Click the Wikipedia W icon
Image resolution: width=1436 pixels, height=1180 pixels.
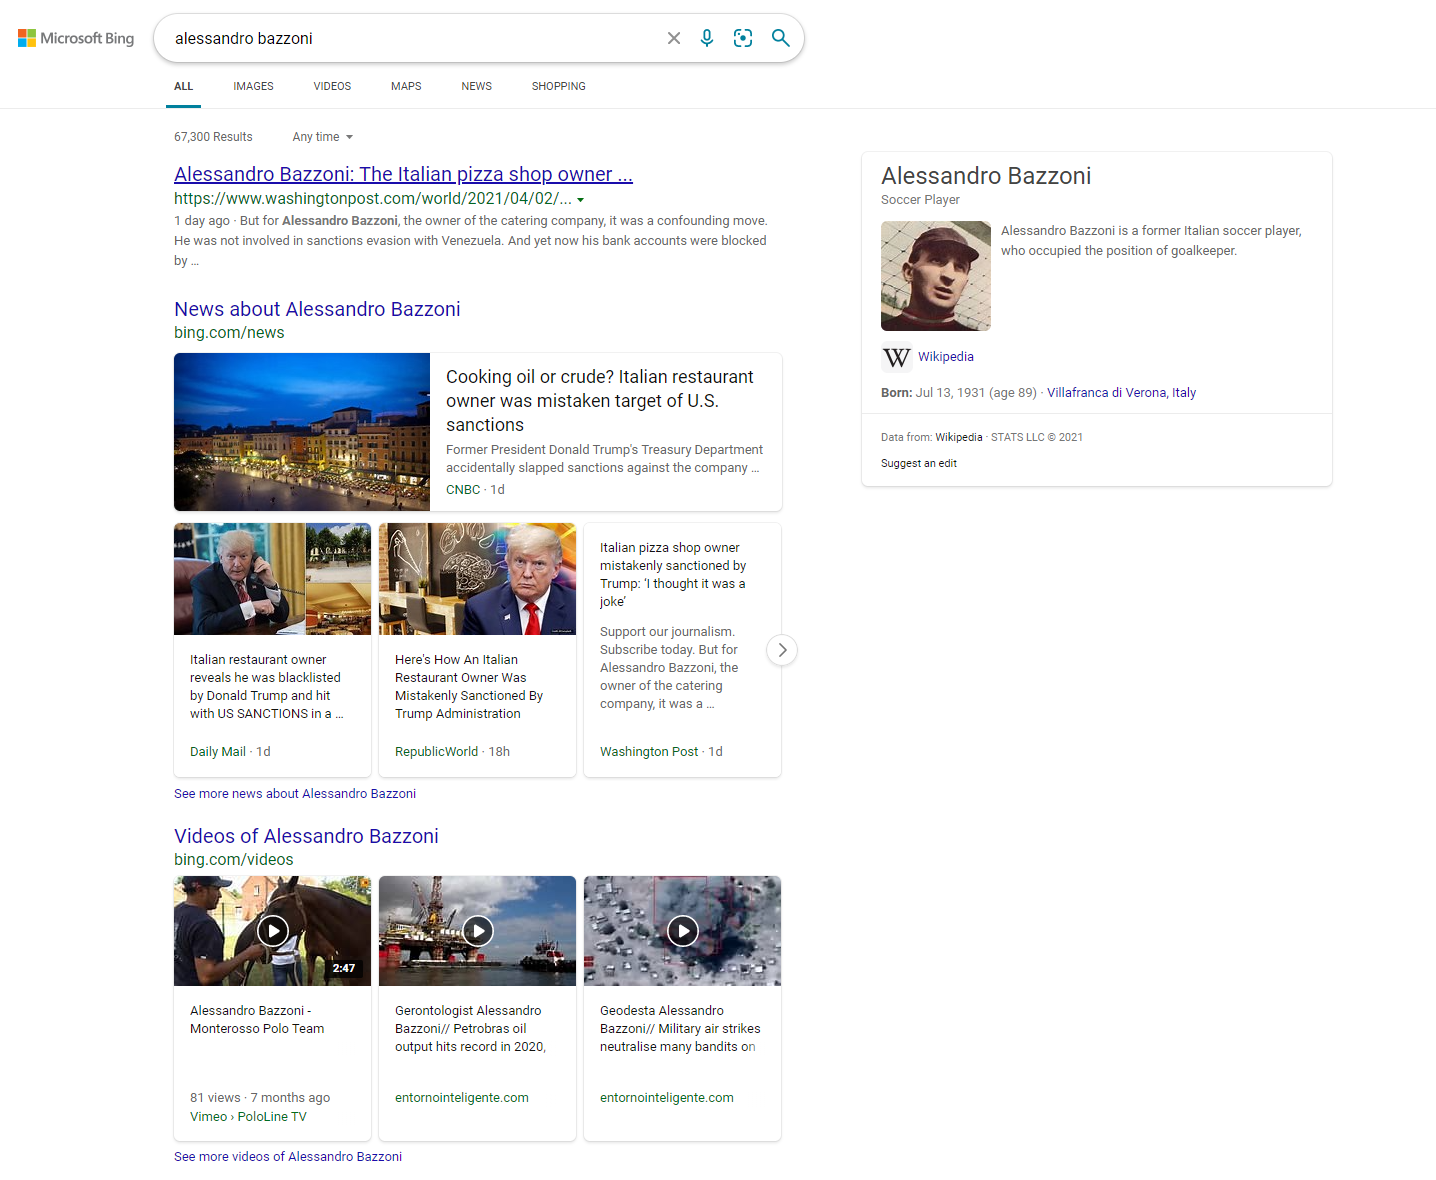pyautogui.click(x=896, y=357)
